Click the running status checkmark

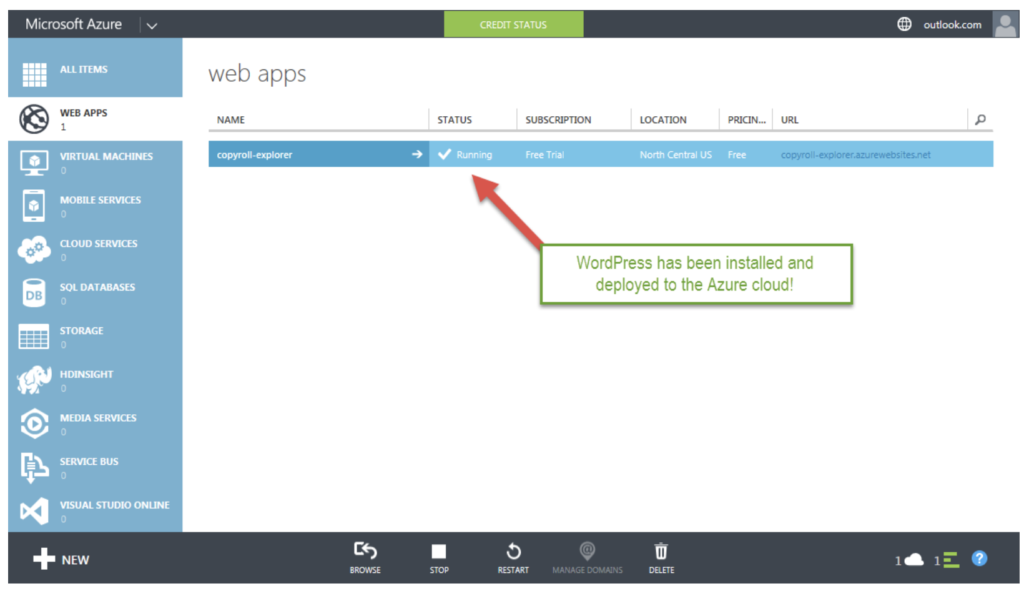click(444, 155)
